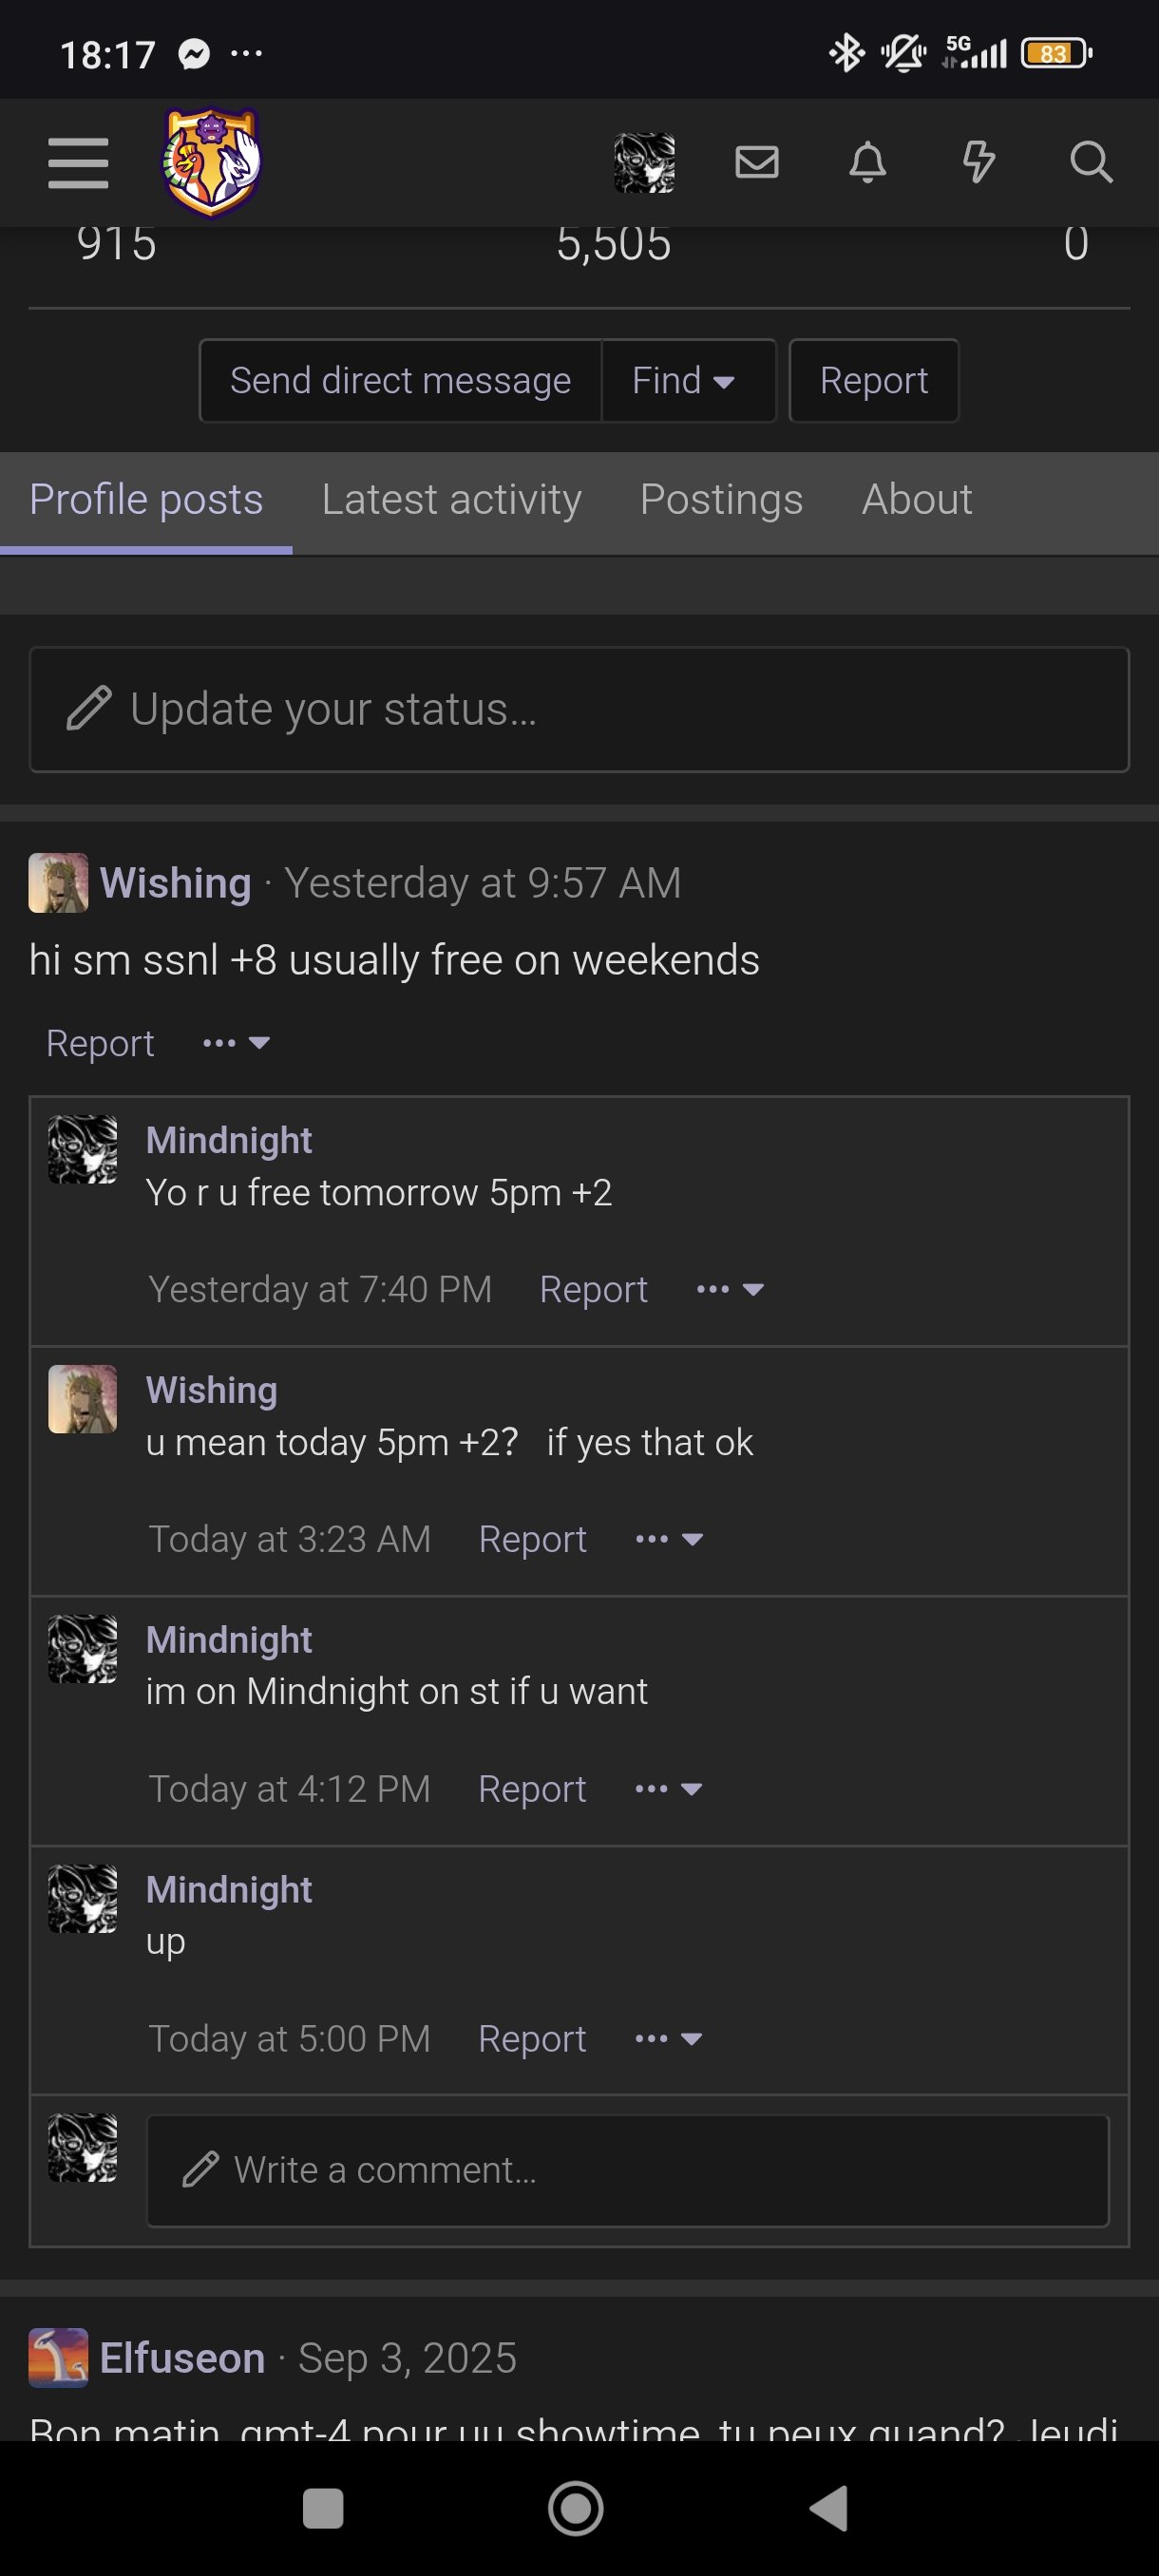Focus the Update your status field
The height and width of the screenshot is (2576, 1159).
(579, 710)
